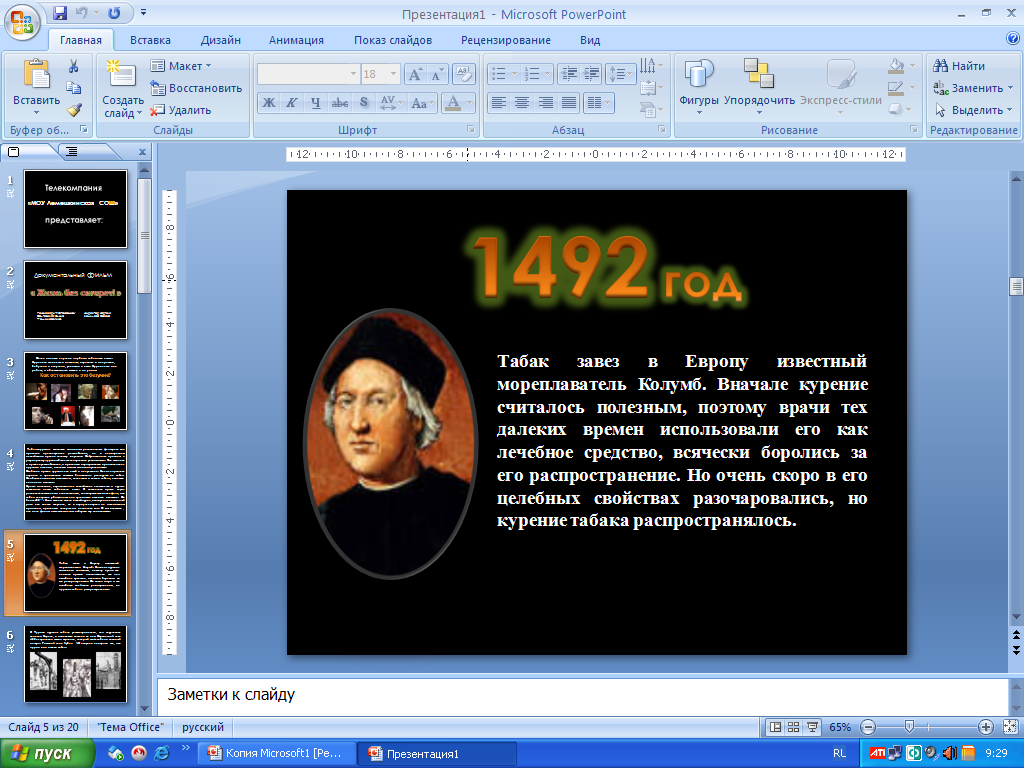Toggle underline Ч formatting
This screenshot has width=1024, height=768.
click(315, 103)
